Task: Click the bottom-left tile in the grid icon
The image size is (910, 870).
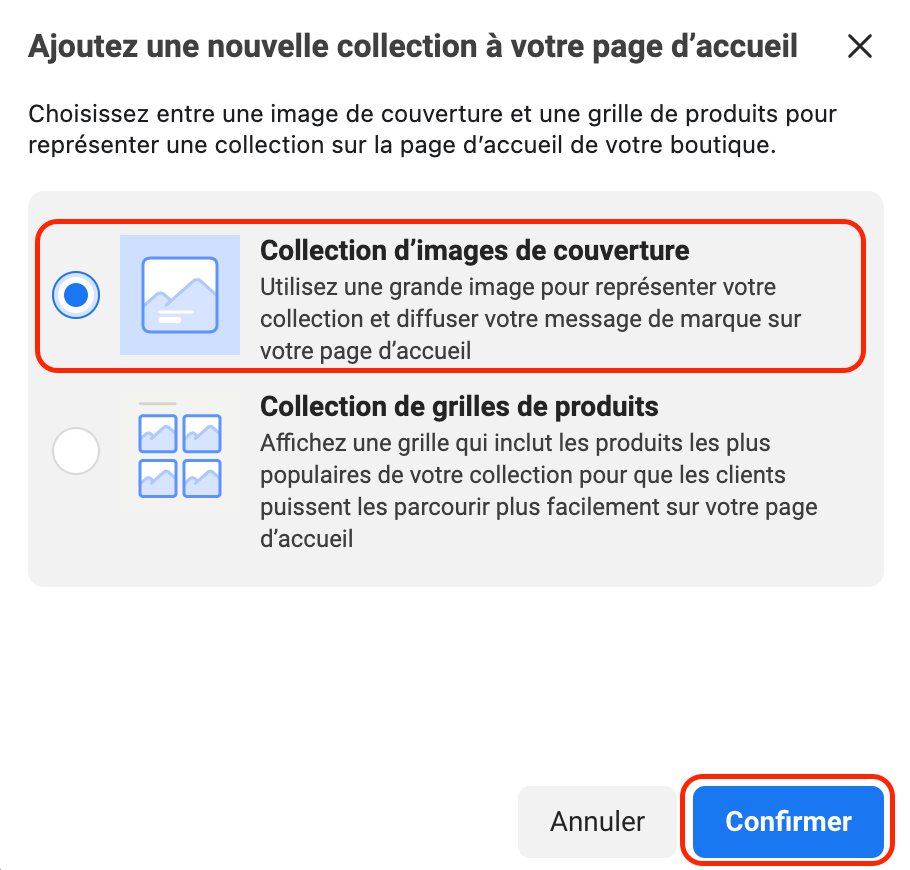Action: tap(157, 478)
